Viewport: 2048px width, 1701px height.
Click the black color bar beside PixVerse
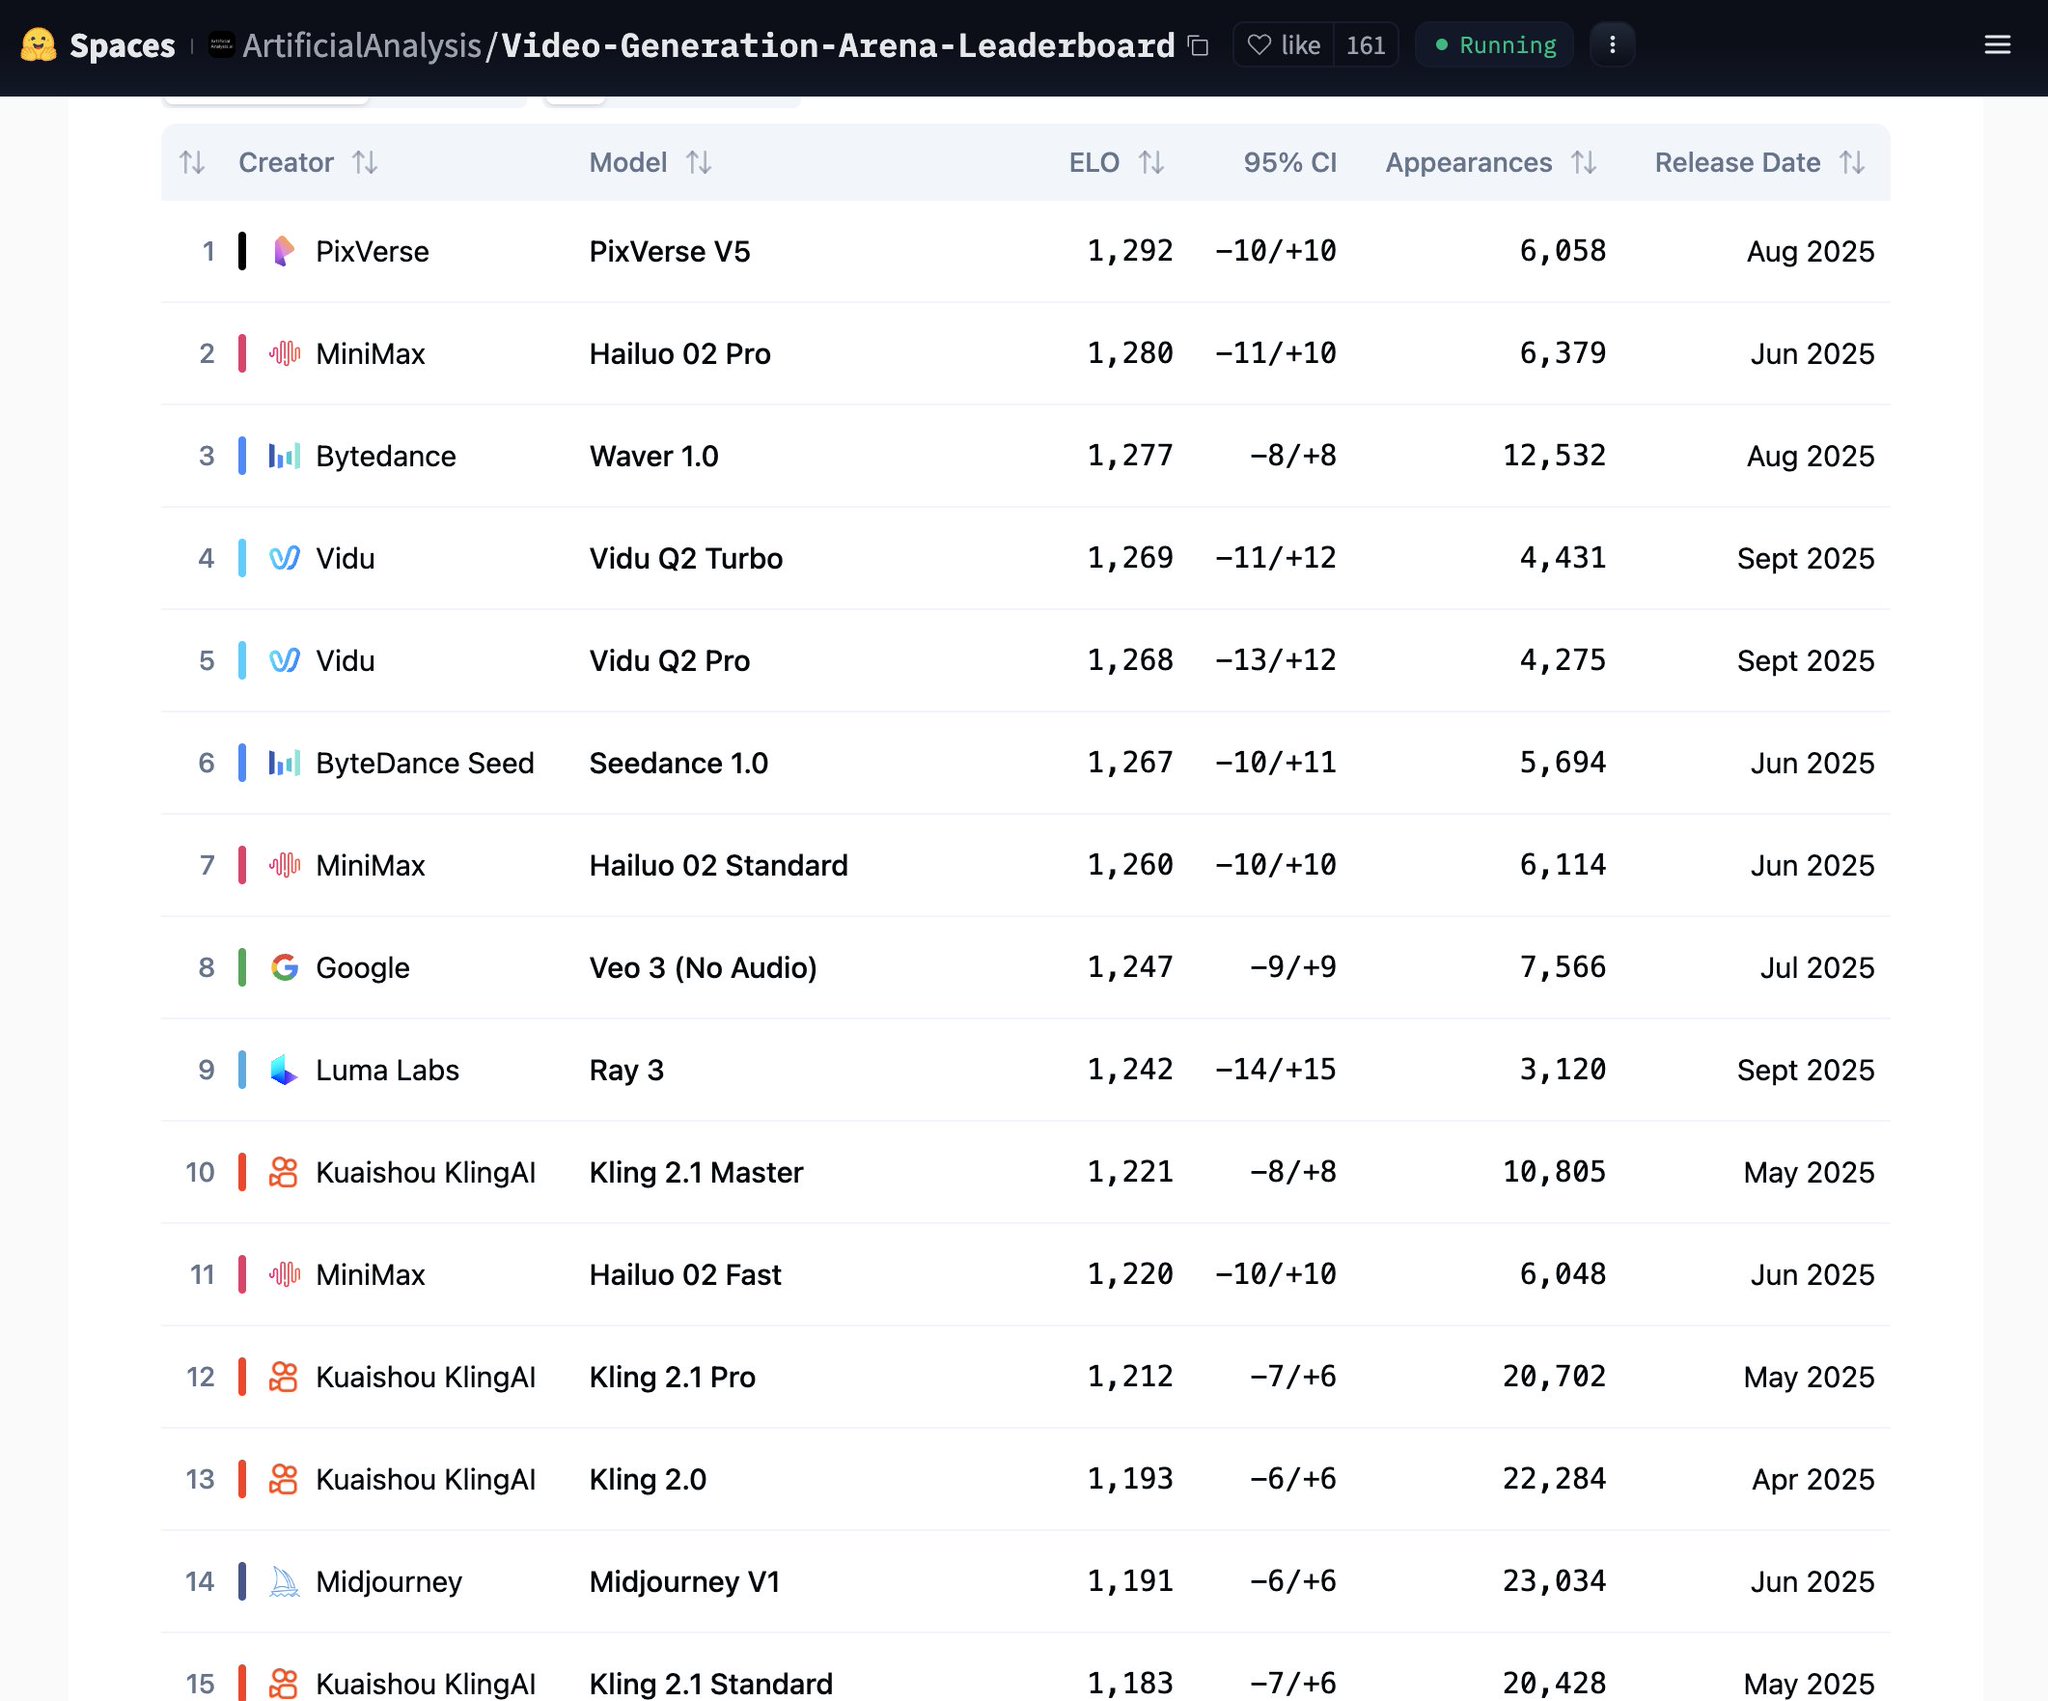click(242, 251)
